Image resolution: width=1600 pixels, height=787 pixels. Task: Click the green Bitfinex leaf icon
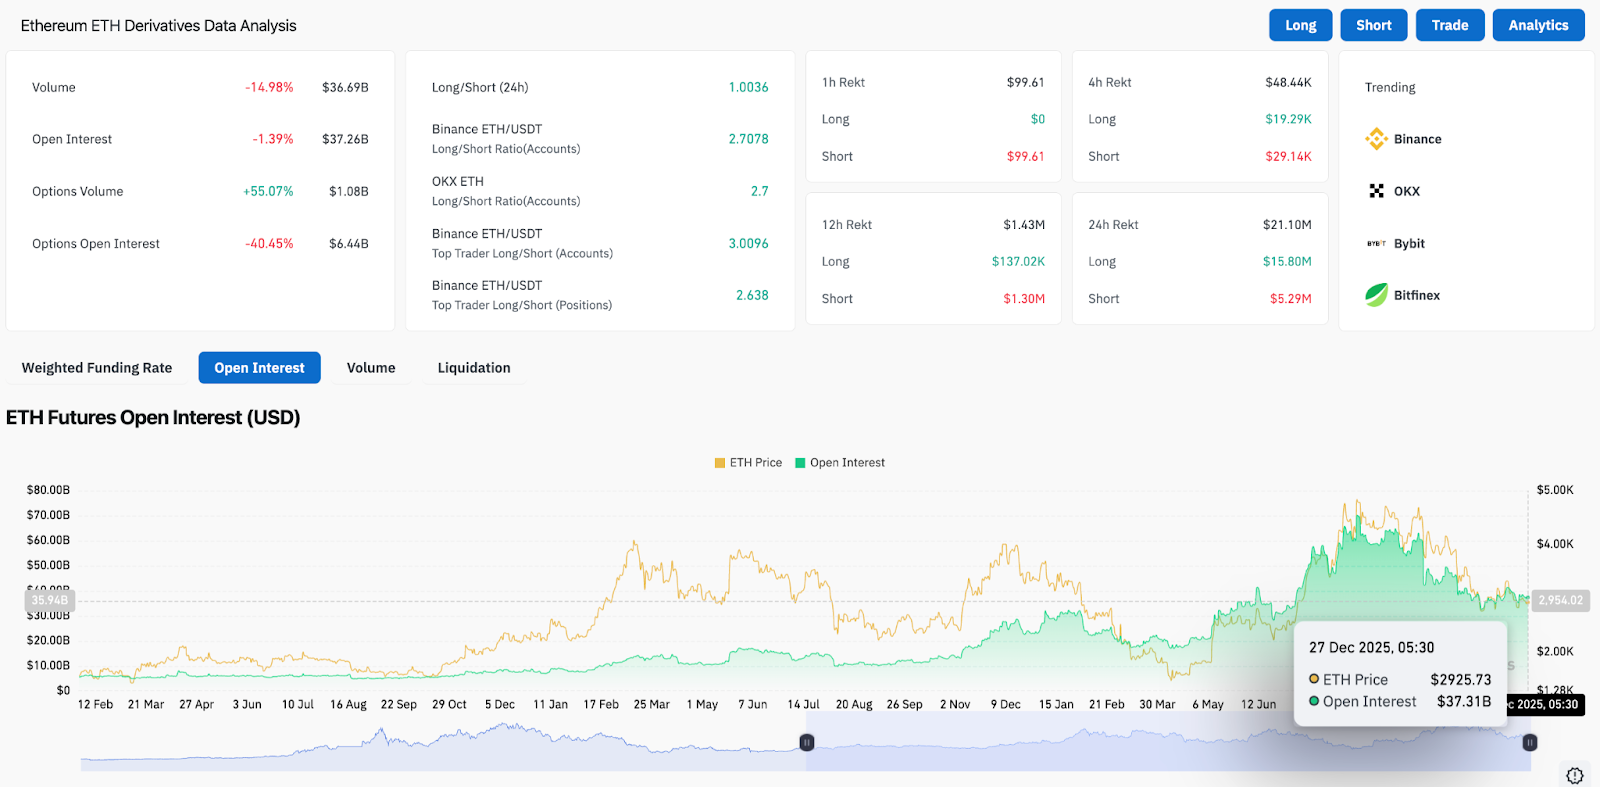pos(1376,295)
